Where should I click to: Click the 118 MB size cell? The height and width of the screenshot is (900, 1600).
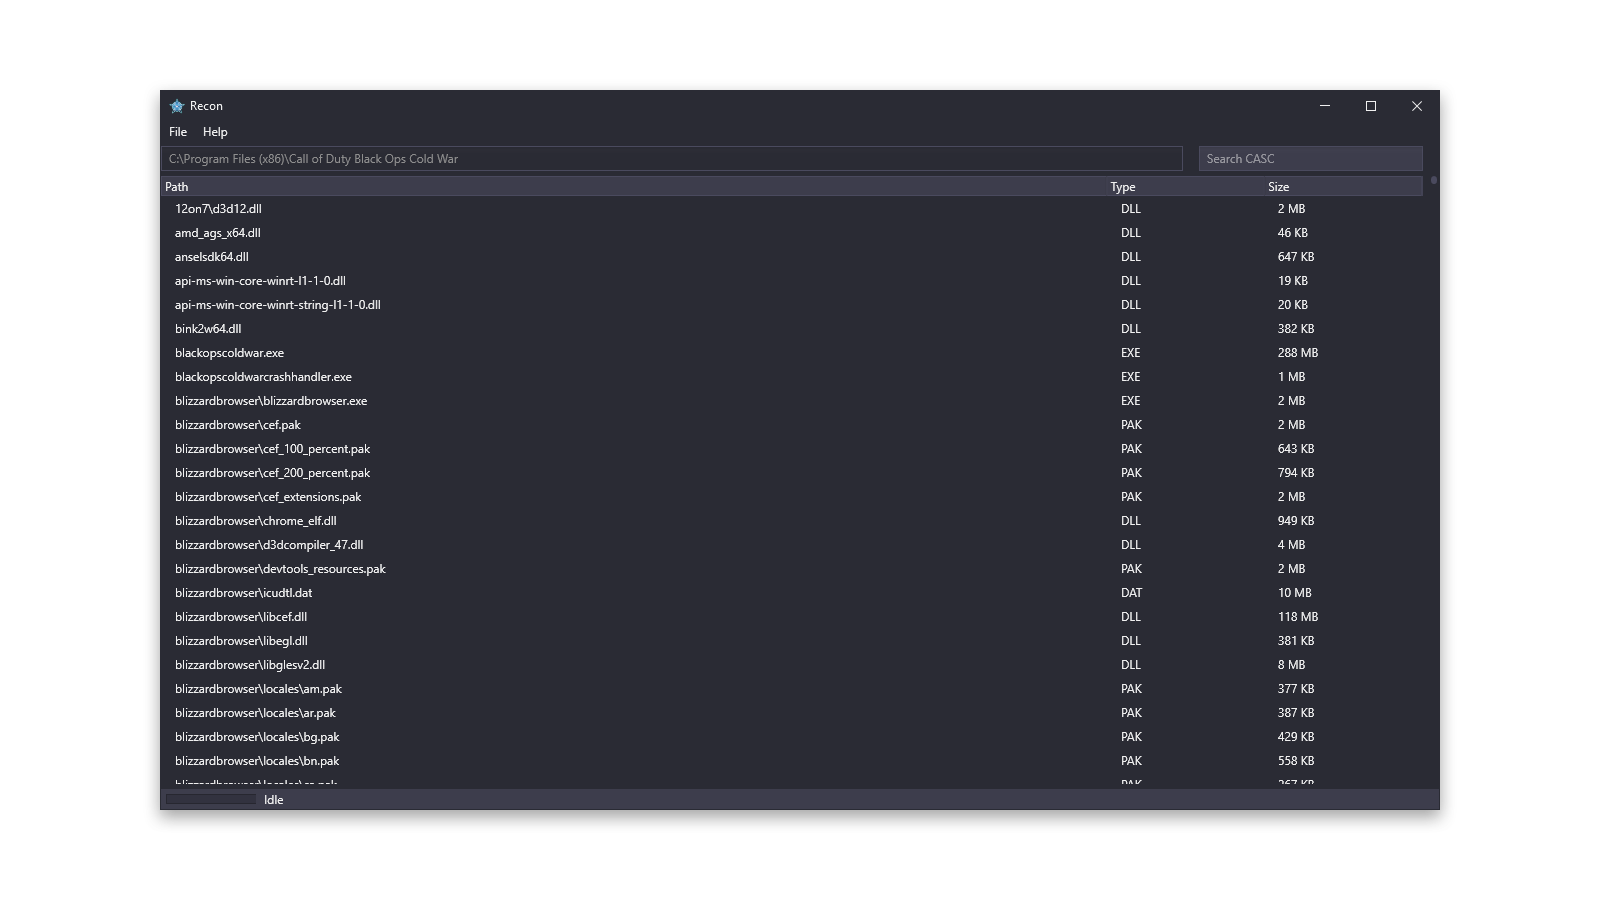pyautogui.click(x=1297, y=617)
